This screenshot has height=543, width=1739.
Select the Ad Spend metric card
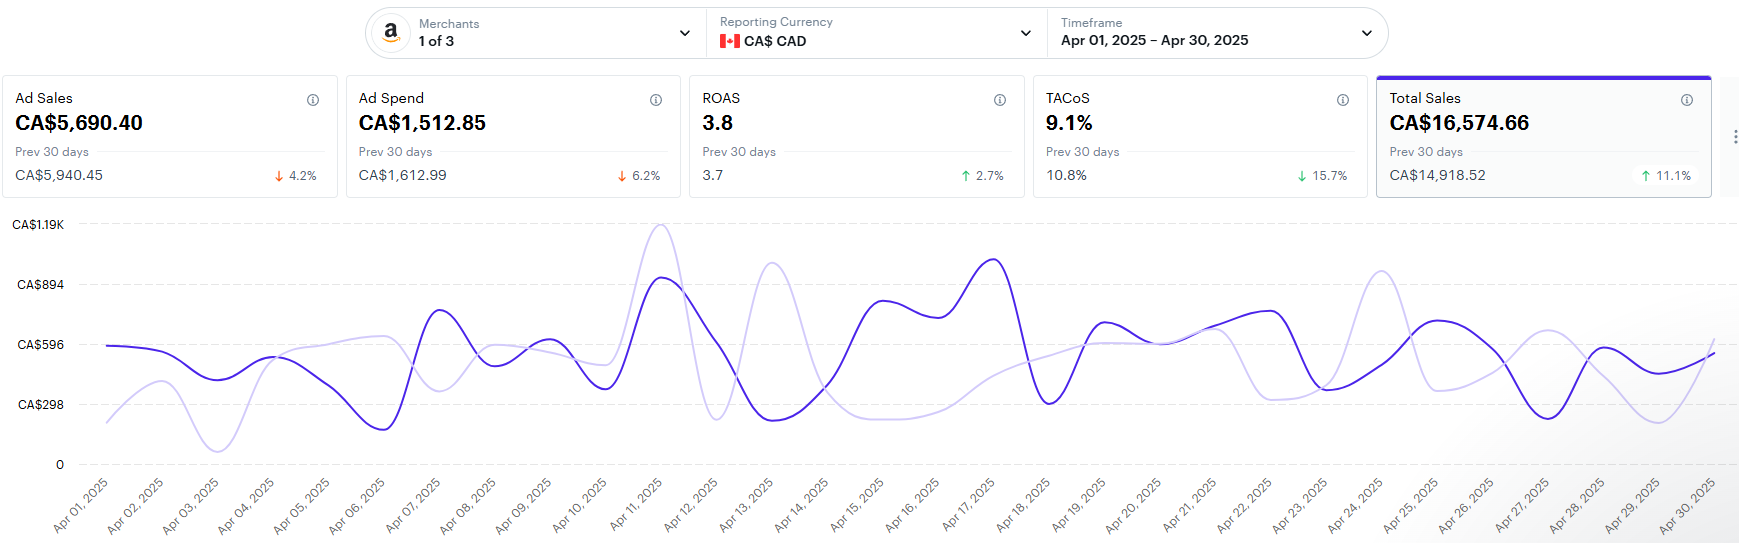click(513, 137)
